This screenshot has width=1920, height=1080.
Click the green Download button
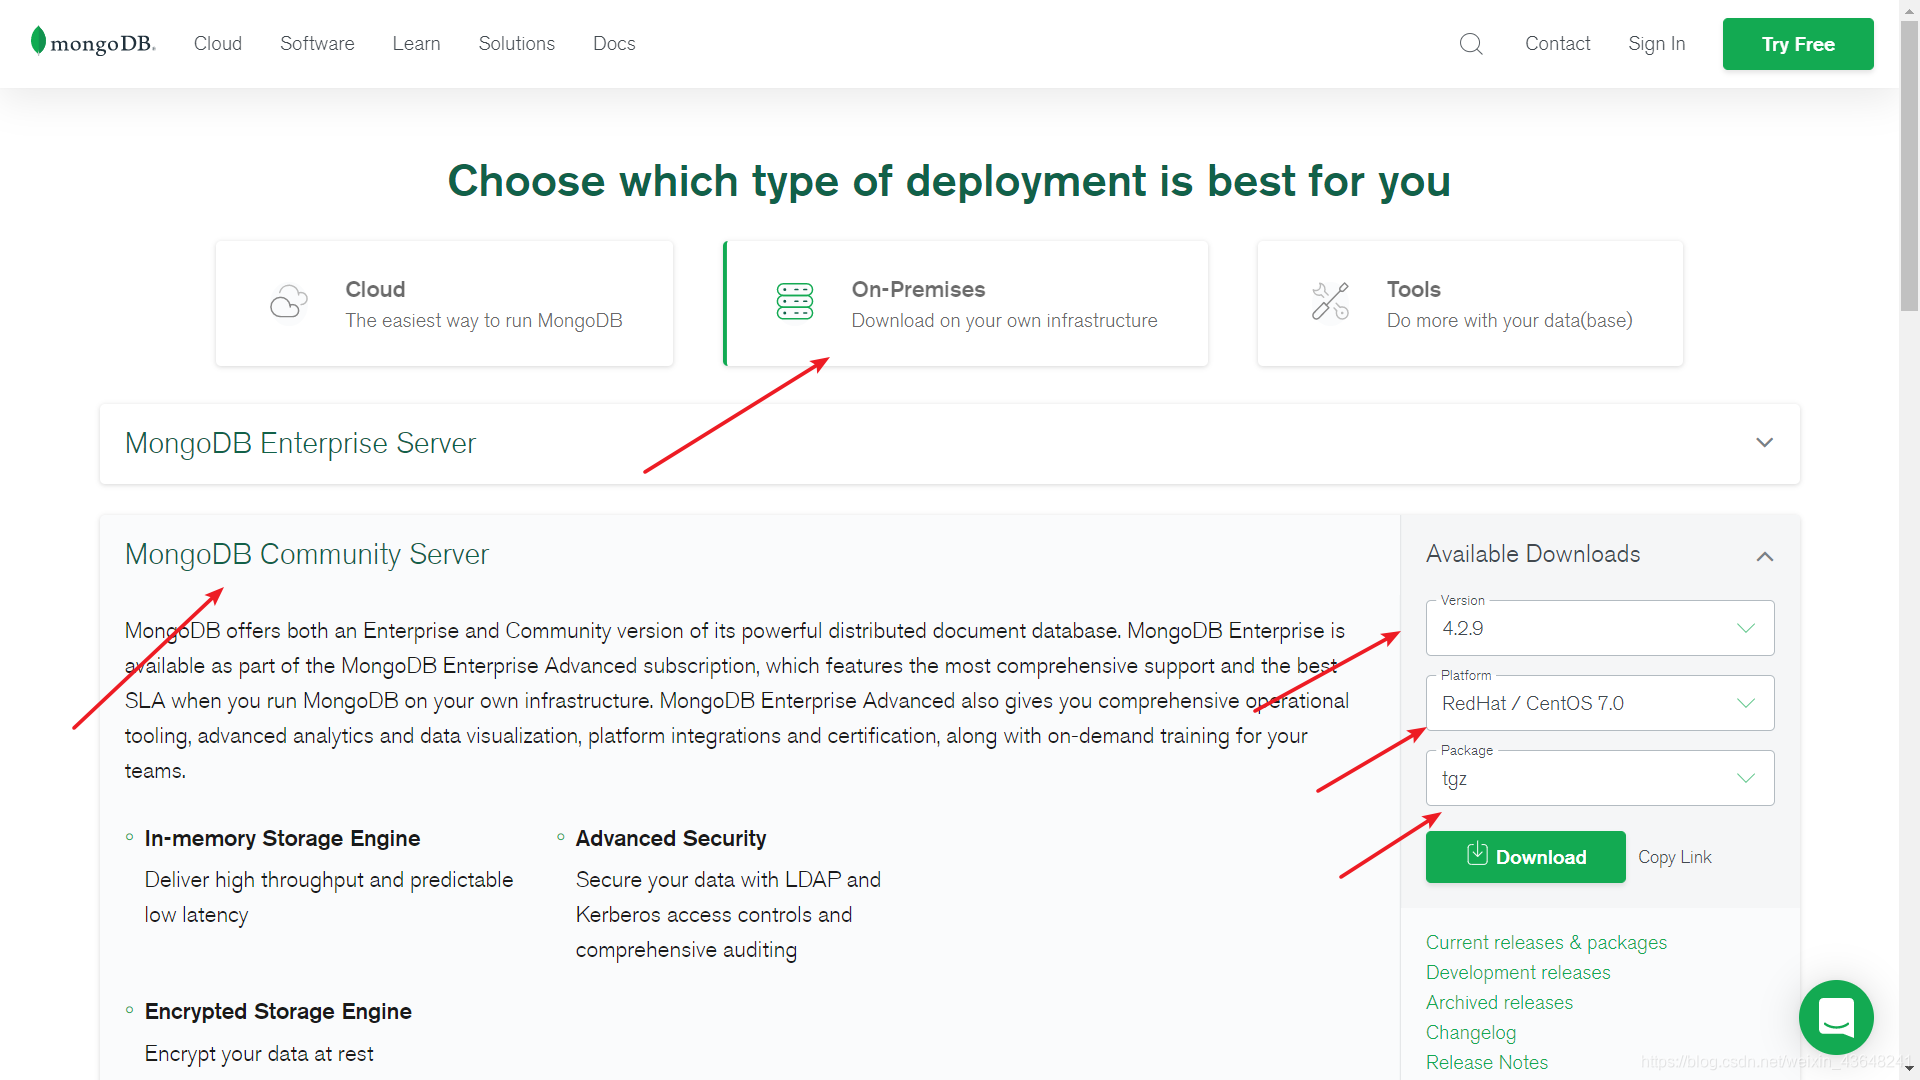point(1525,857)
